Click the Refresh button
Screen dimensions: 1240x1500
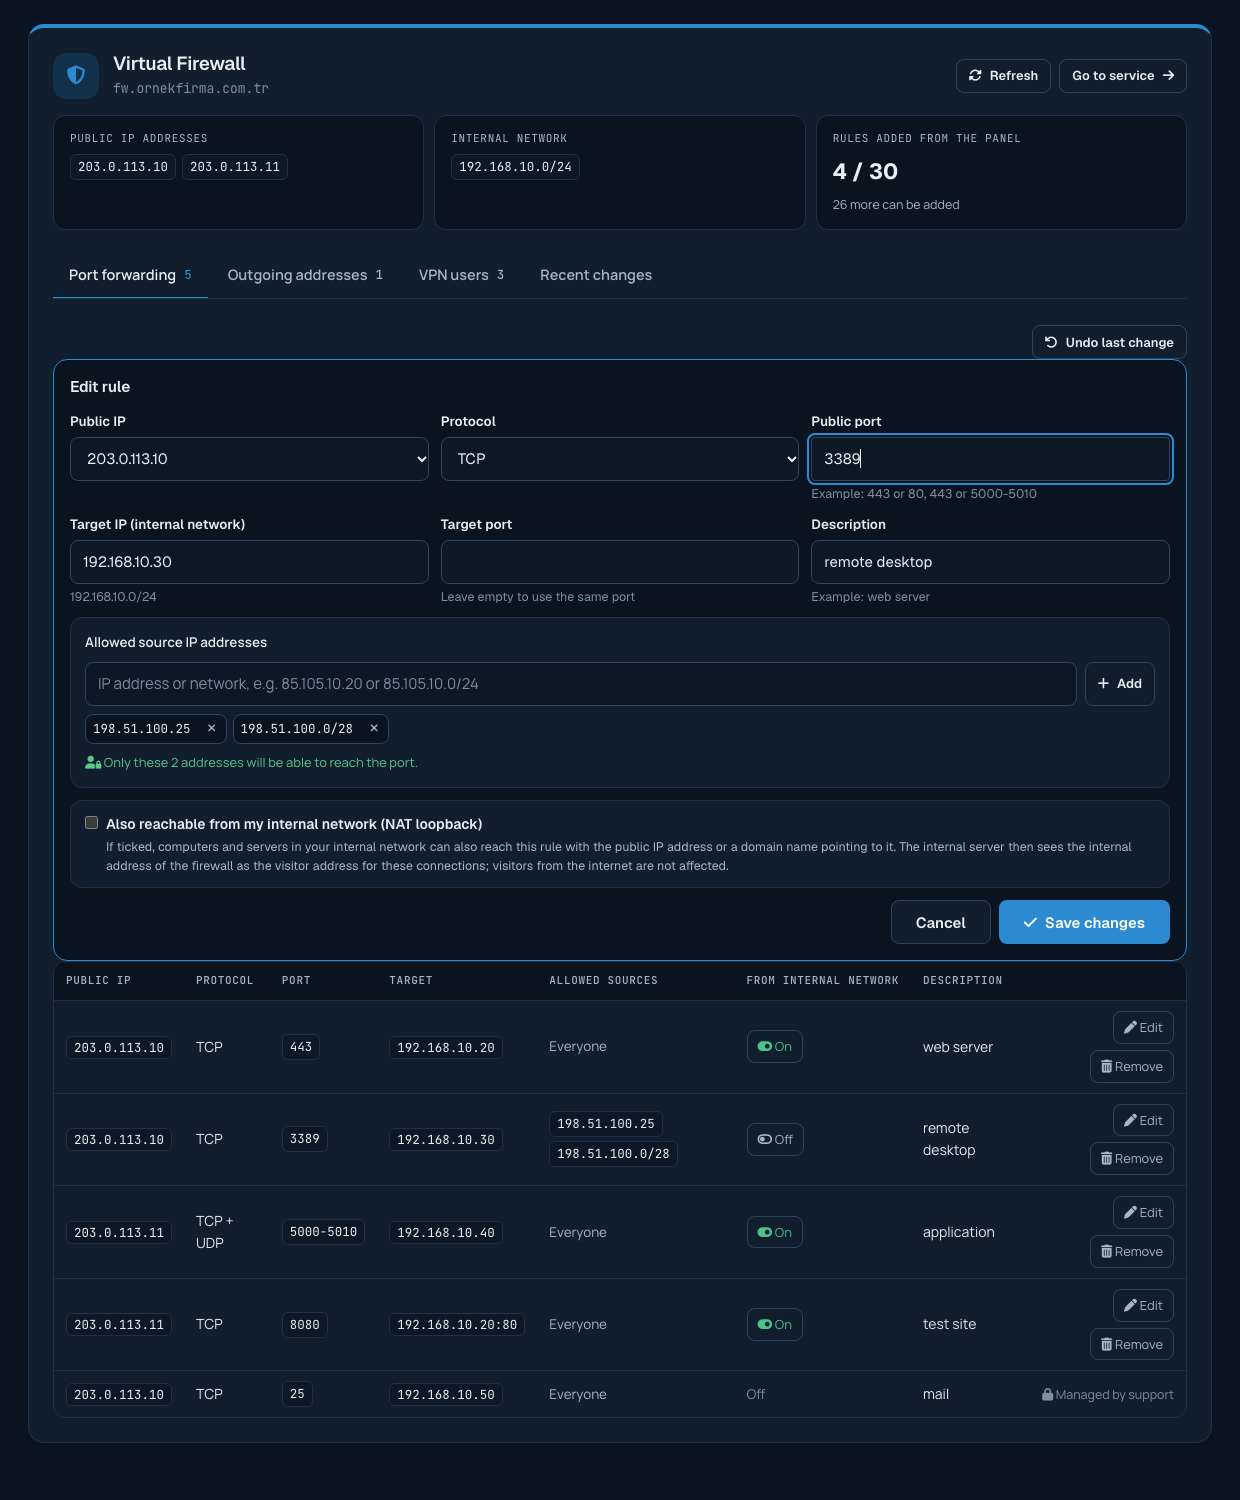(x=1003, y=76)
